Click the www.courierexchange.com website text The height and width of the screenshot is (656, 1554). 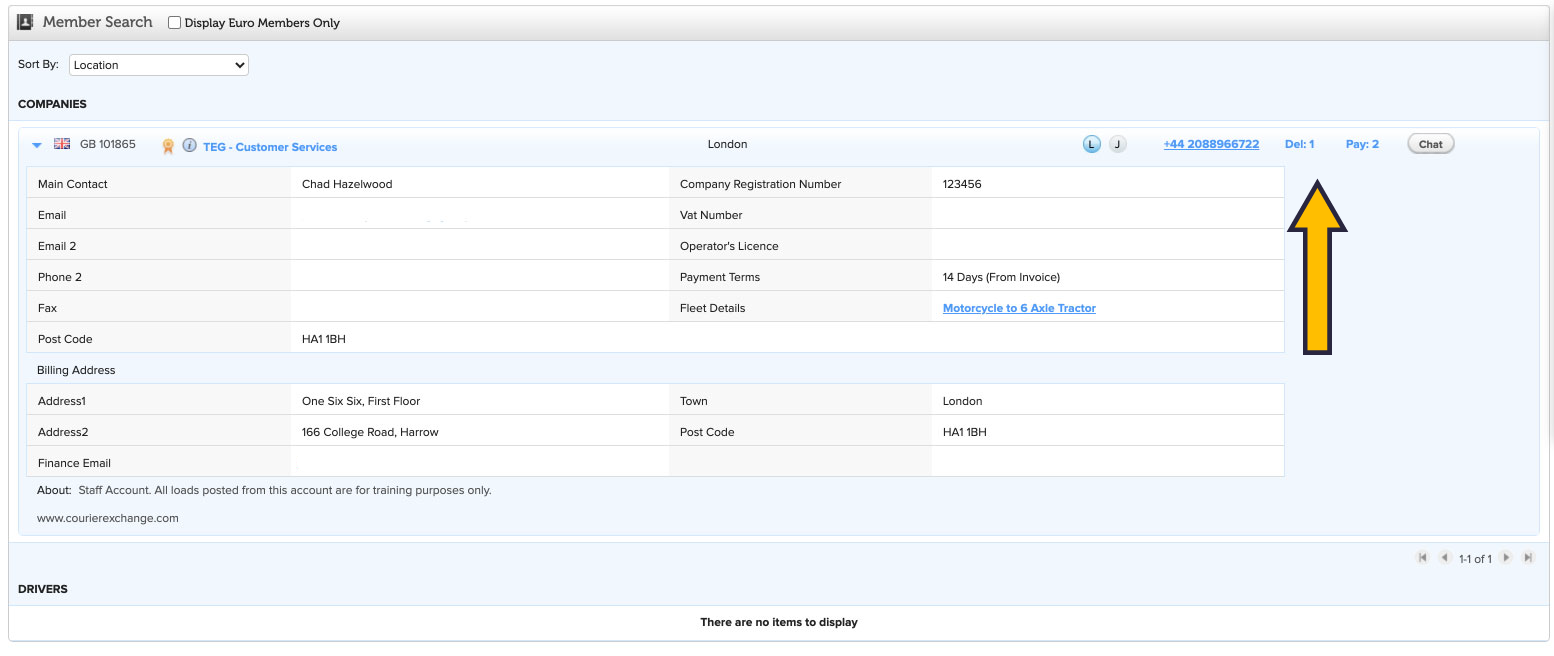[108, 518]
